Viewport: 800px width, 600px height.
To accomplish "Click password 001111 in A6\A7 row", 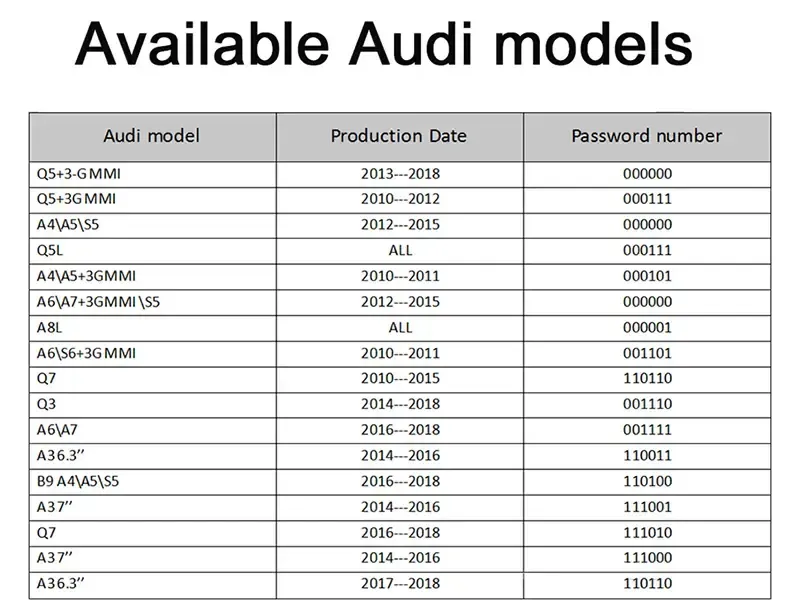I will [x=647, y=430].
